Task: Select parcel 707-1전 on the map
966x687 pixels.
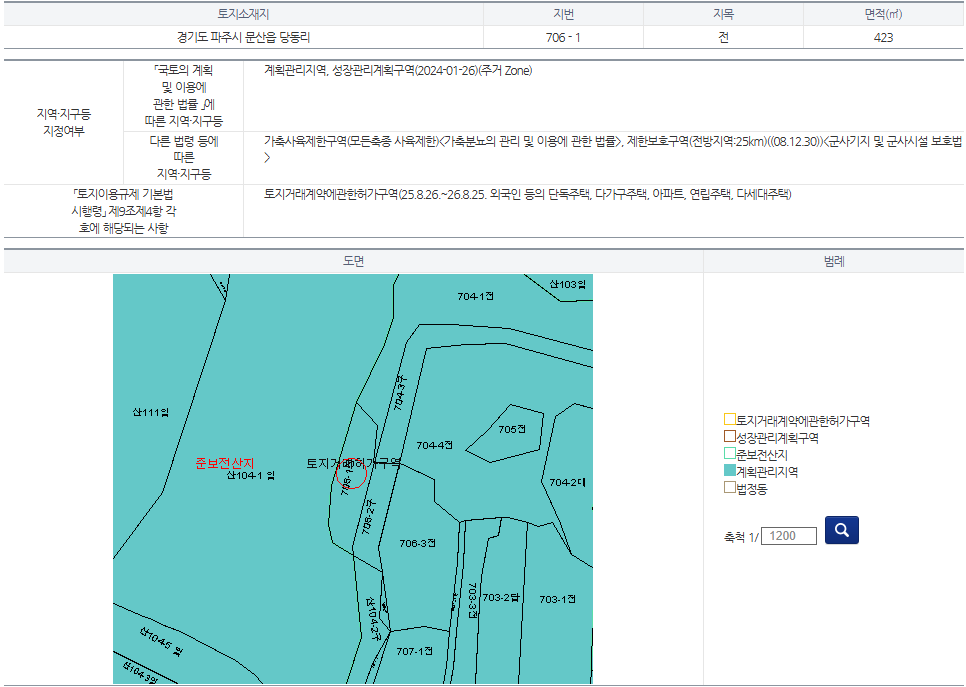Action: coord(413,651)
